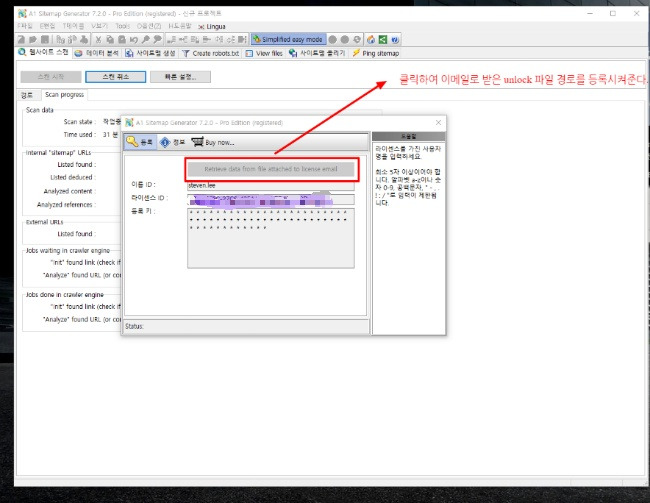Screen dimensions: 650x503
Task: Click the blue help toolbar icon
Action: pyautogui.click(x=395, y=39)
